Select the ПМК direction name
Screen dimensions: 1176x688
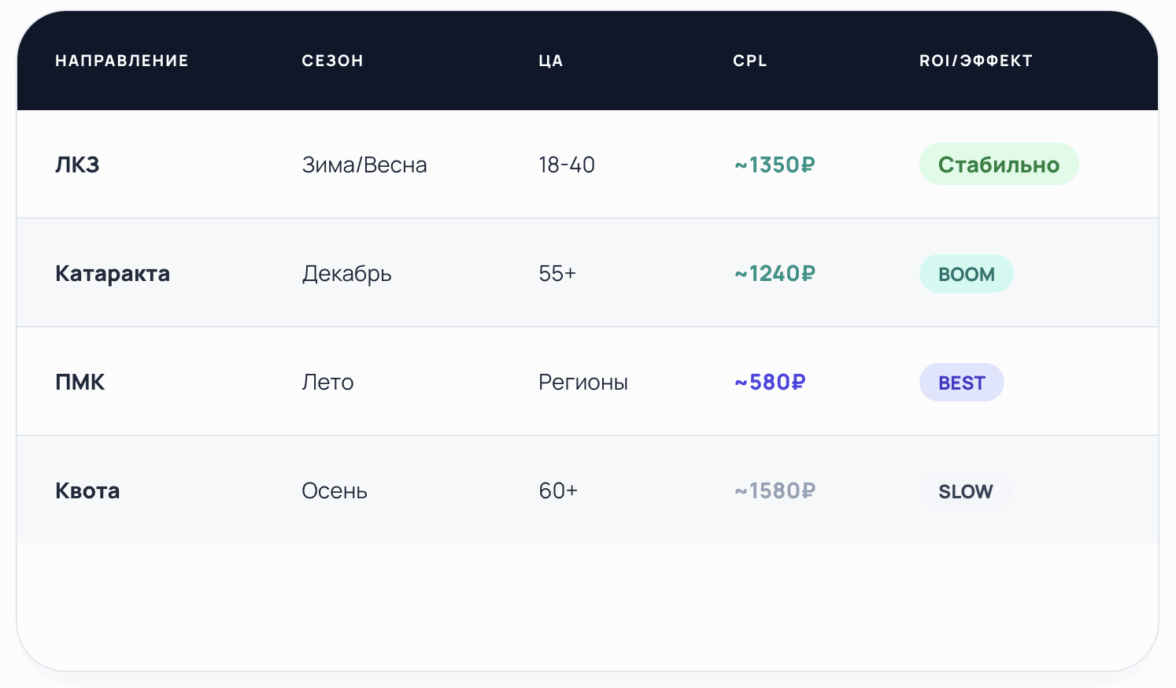point(80,383)
